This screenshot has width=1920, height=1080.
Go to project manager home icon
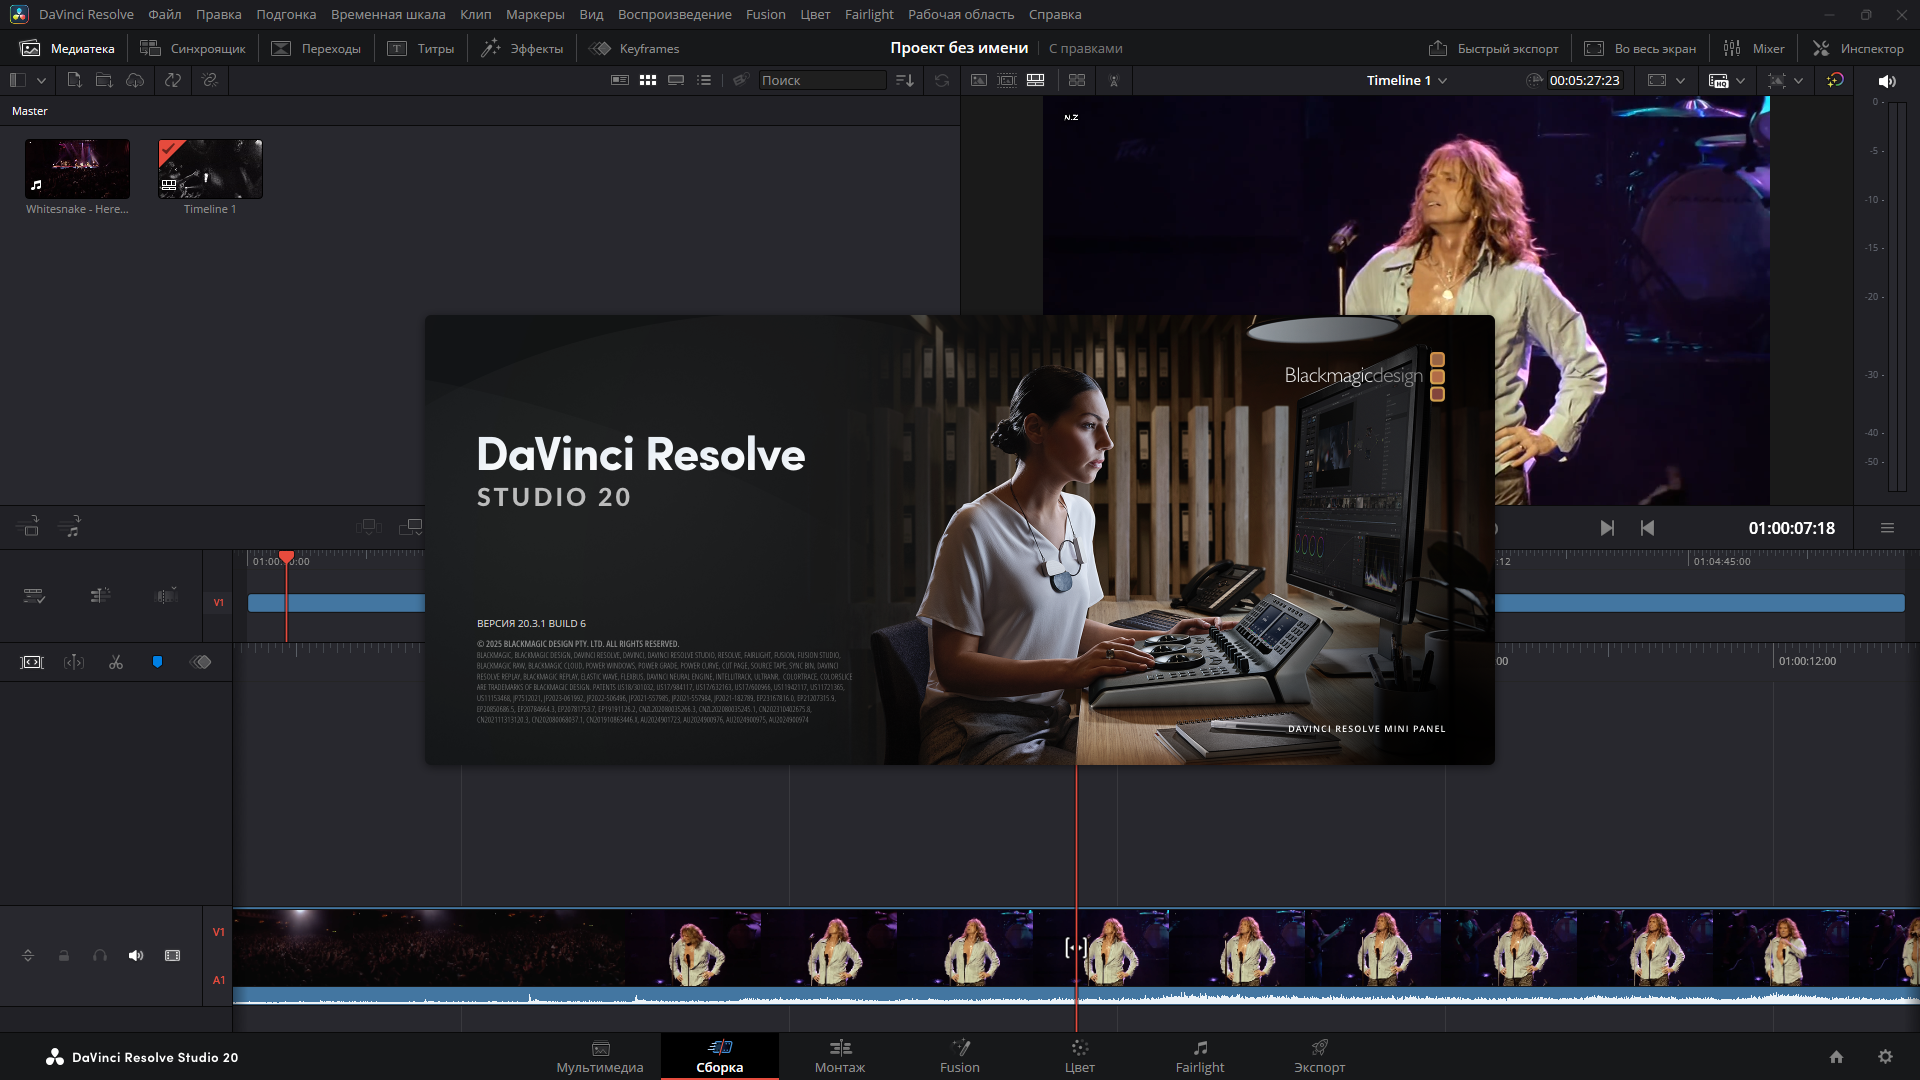click(x=1836, y=1057)
